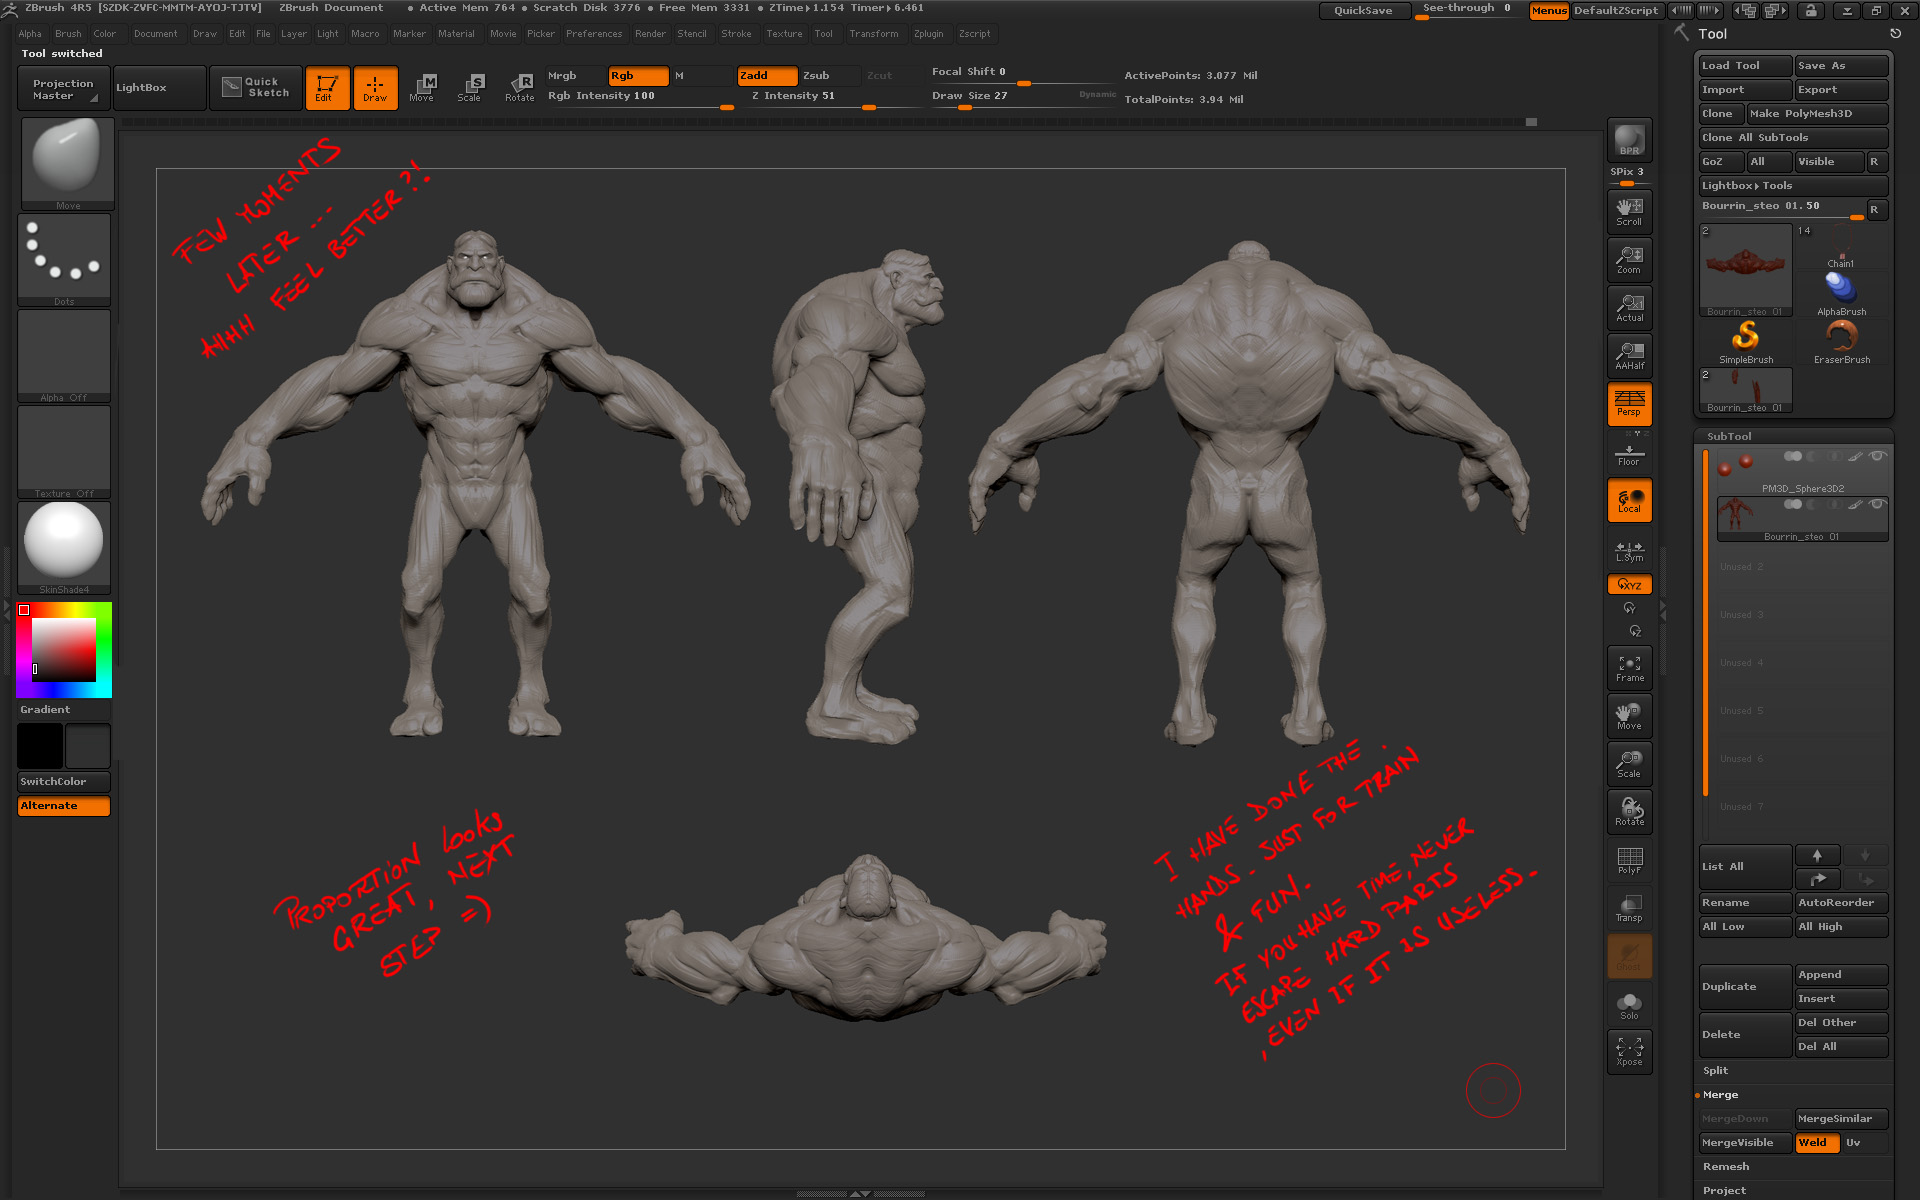Select the SimpleBrush tool icon
This screenshot has width=1920, height=1200.
[1746, 342]
